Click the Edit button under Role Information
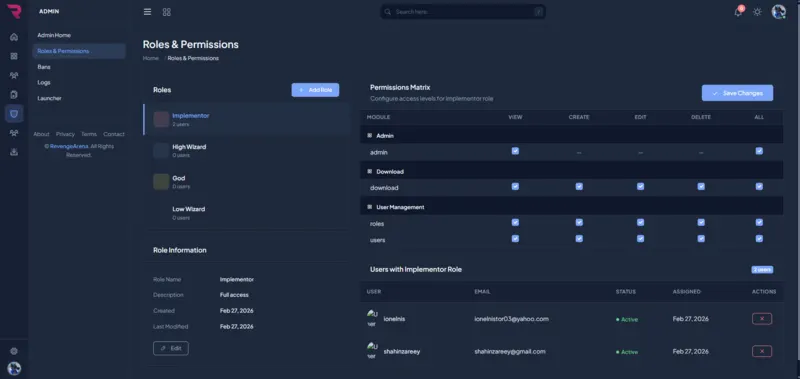The width and height of the screenshot is (800, 379). point(171,348)
